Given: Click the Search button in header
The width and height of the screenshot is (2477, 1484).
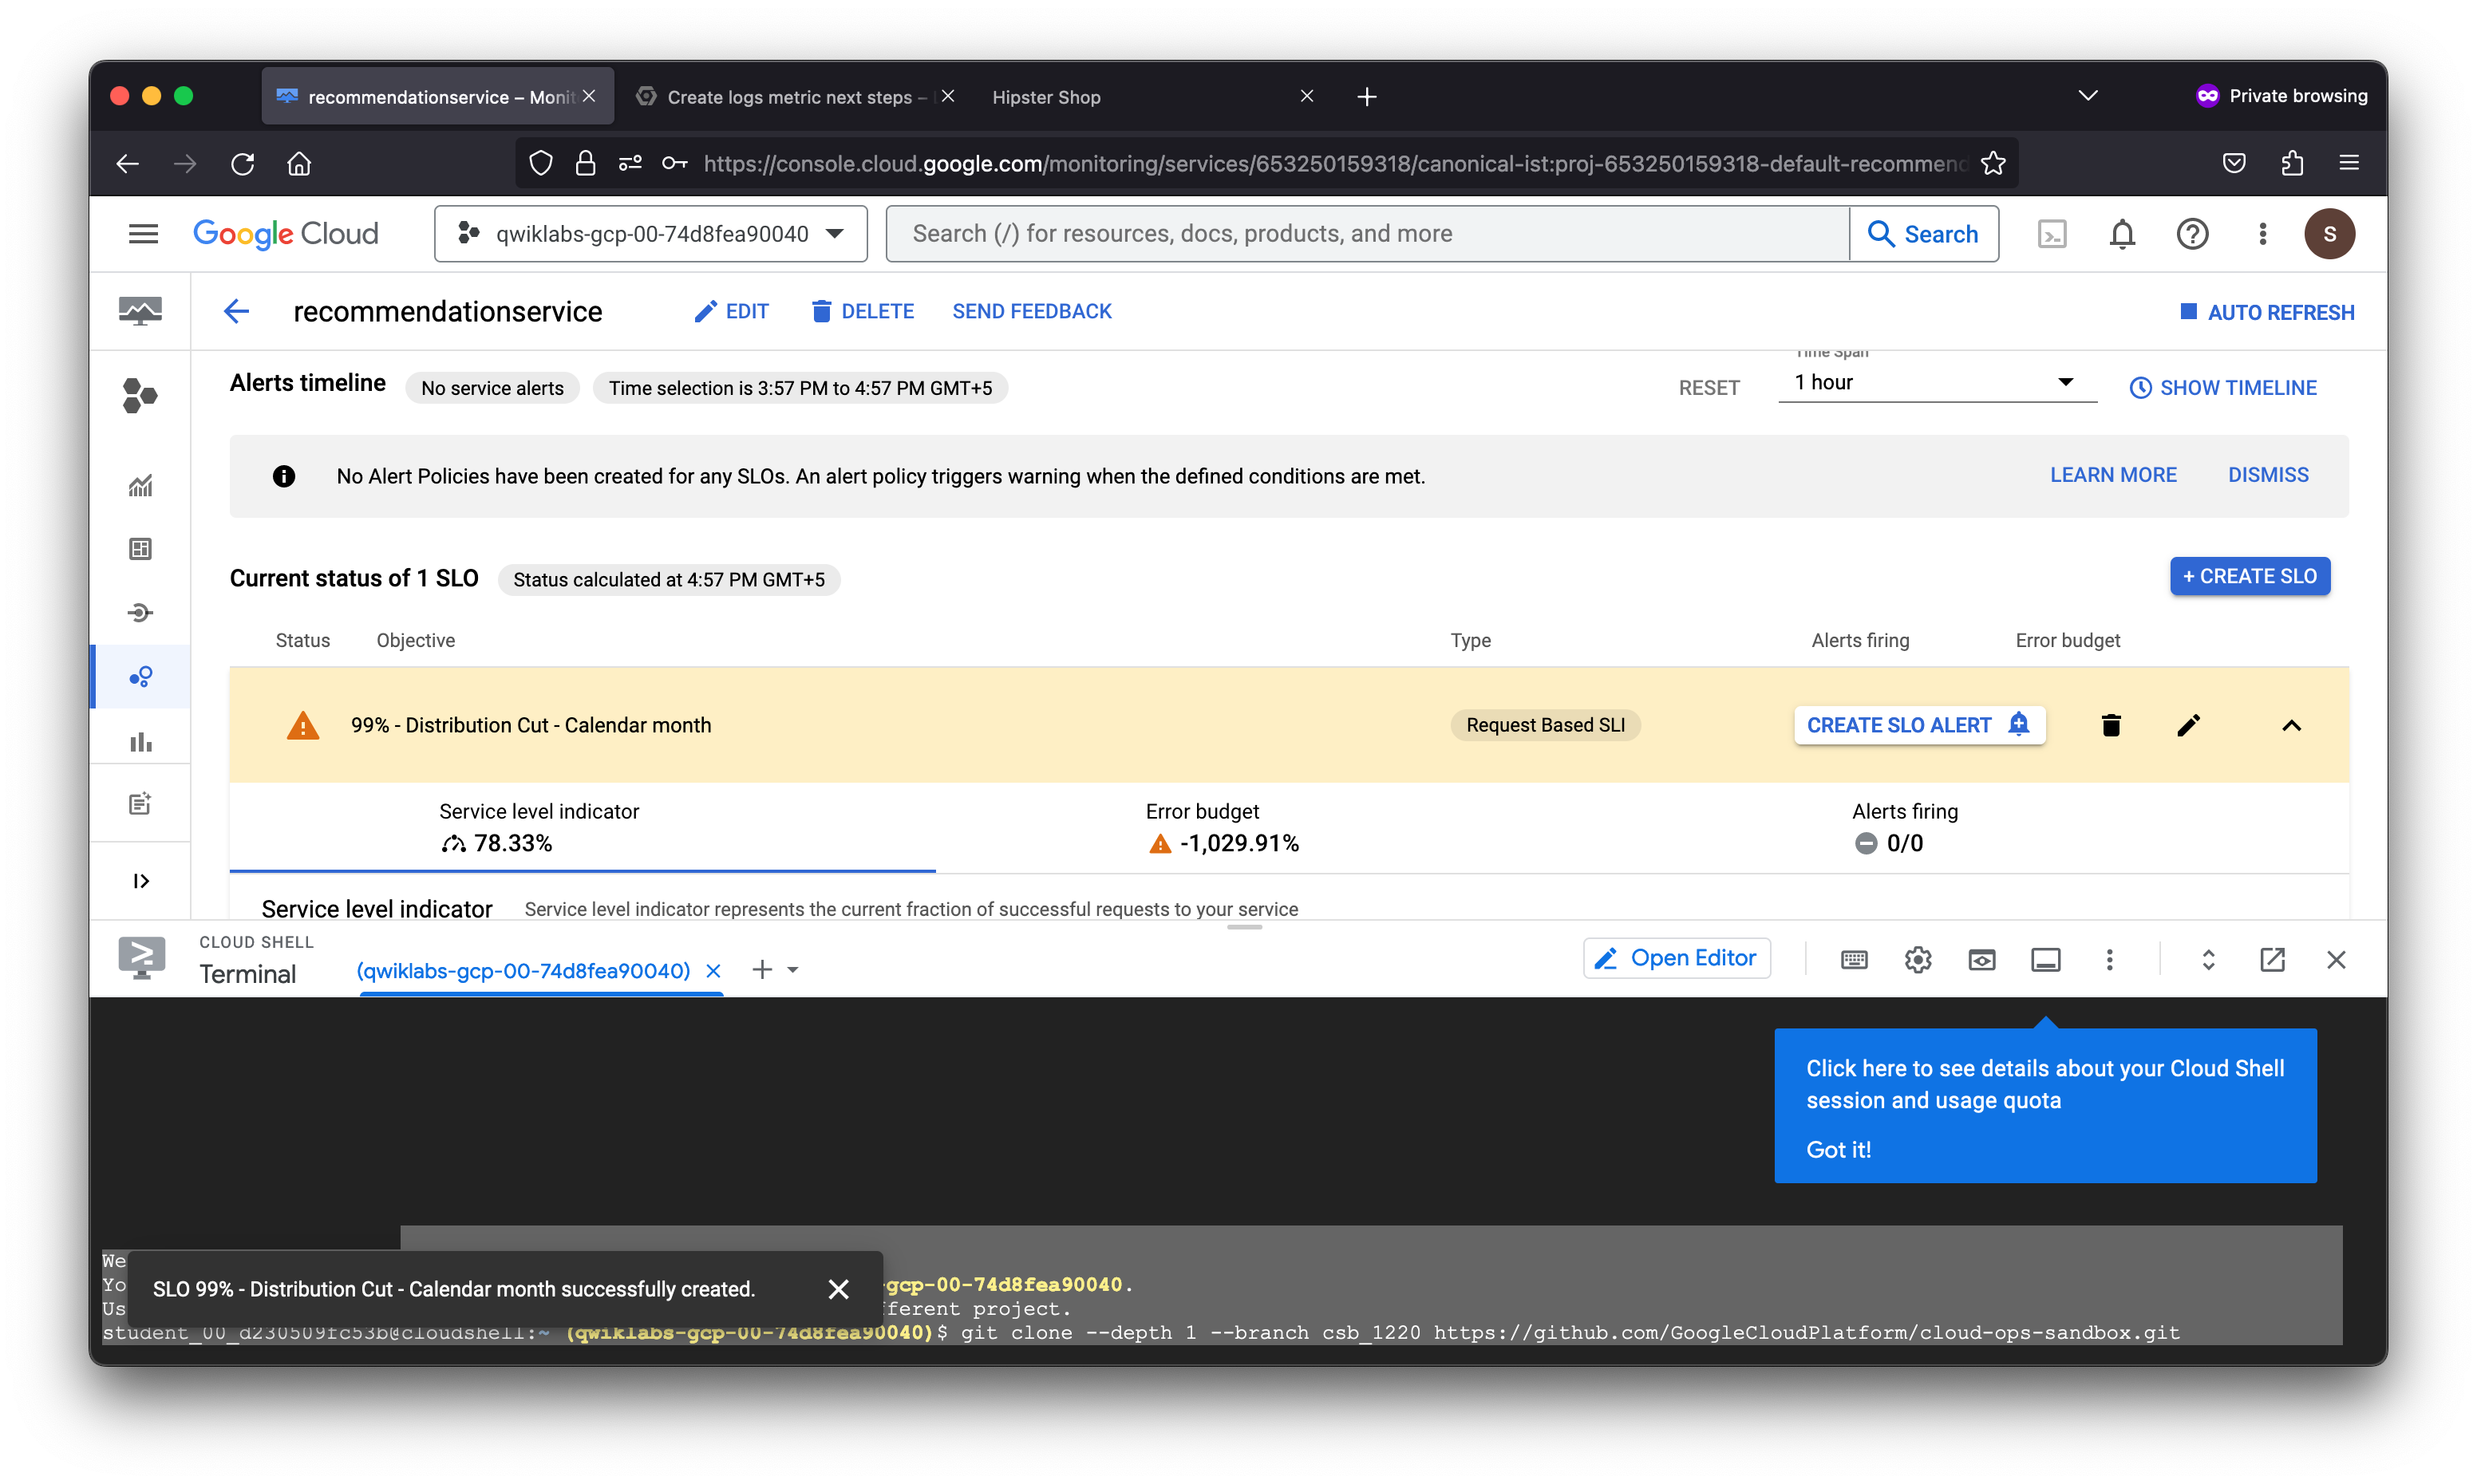Looking at the screenshot, I should [1923, 234].
